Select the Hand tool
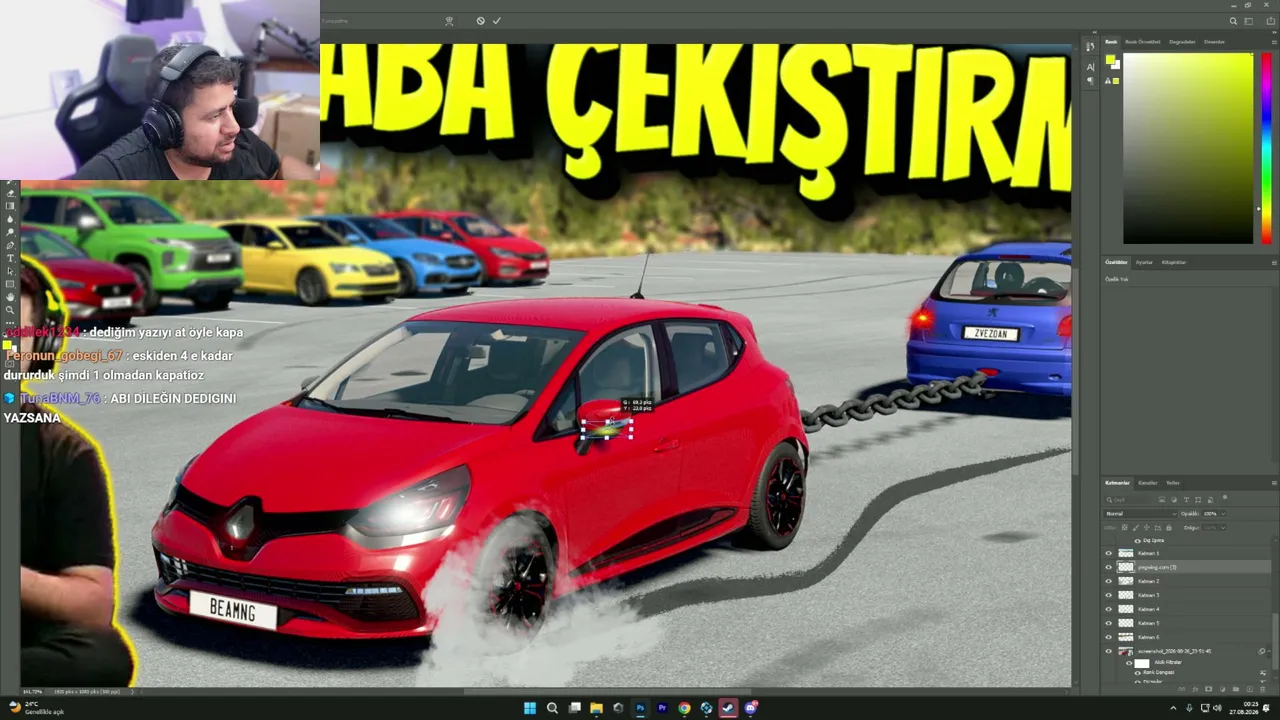1280x720 pixels. pyautogui.click(x=10, y=297)
